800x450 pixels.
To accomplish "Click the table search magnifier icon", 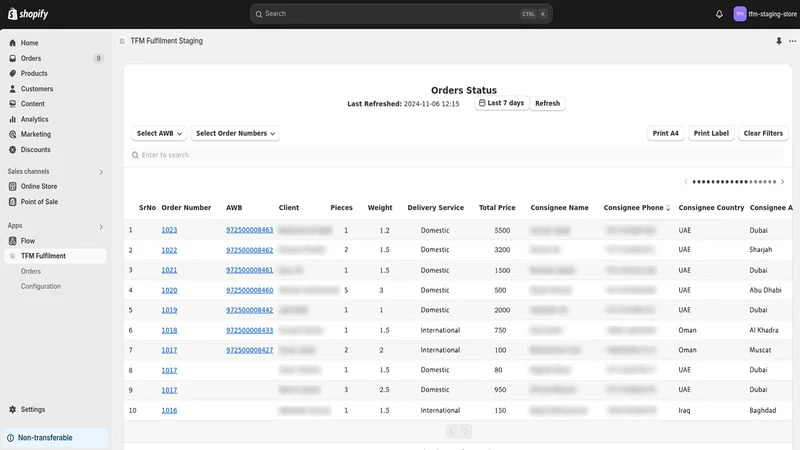I will (x=135, y=155).
